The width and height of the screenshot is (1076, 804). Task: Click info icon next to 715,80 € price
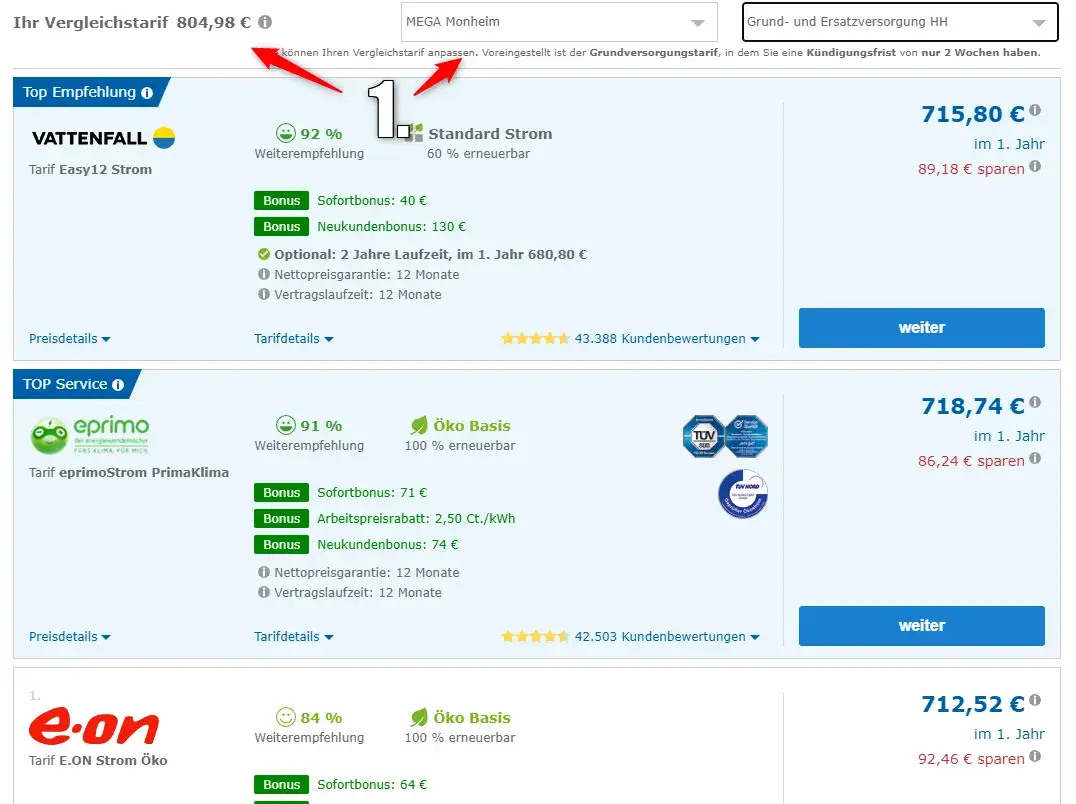pos(1035,110)
